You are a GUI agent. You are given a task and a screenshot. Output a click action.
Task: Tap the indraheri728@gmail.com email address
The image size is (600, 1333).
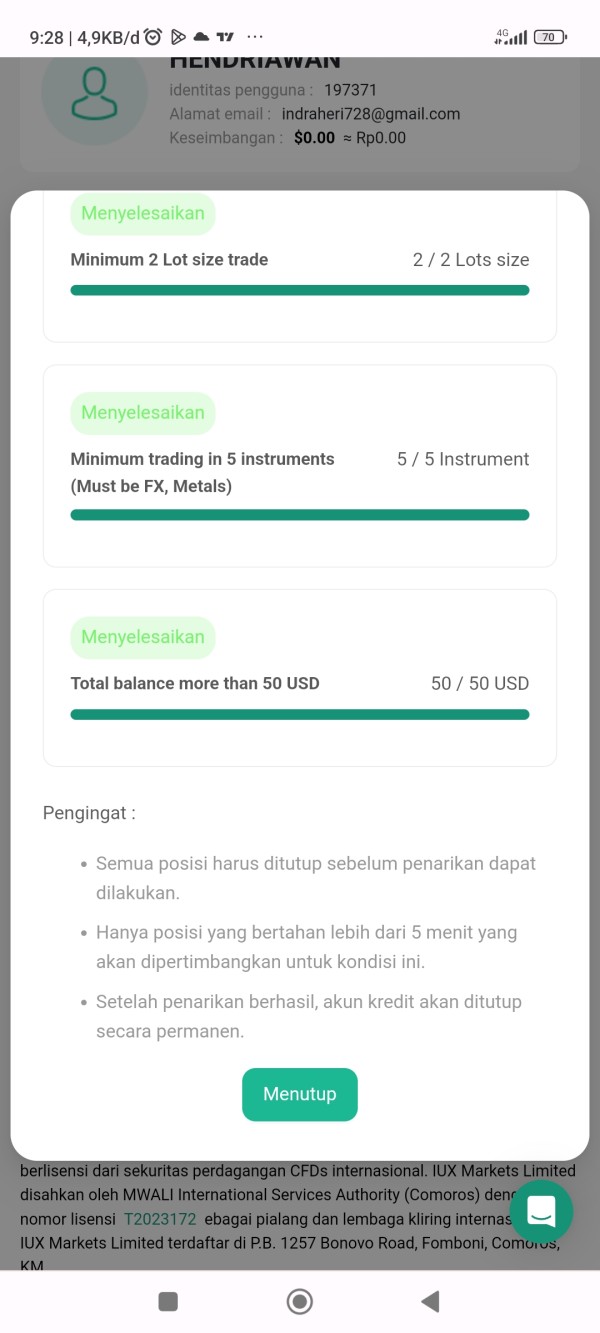click(x=370, y=114)
